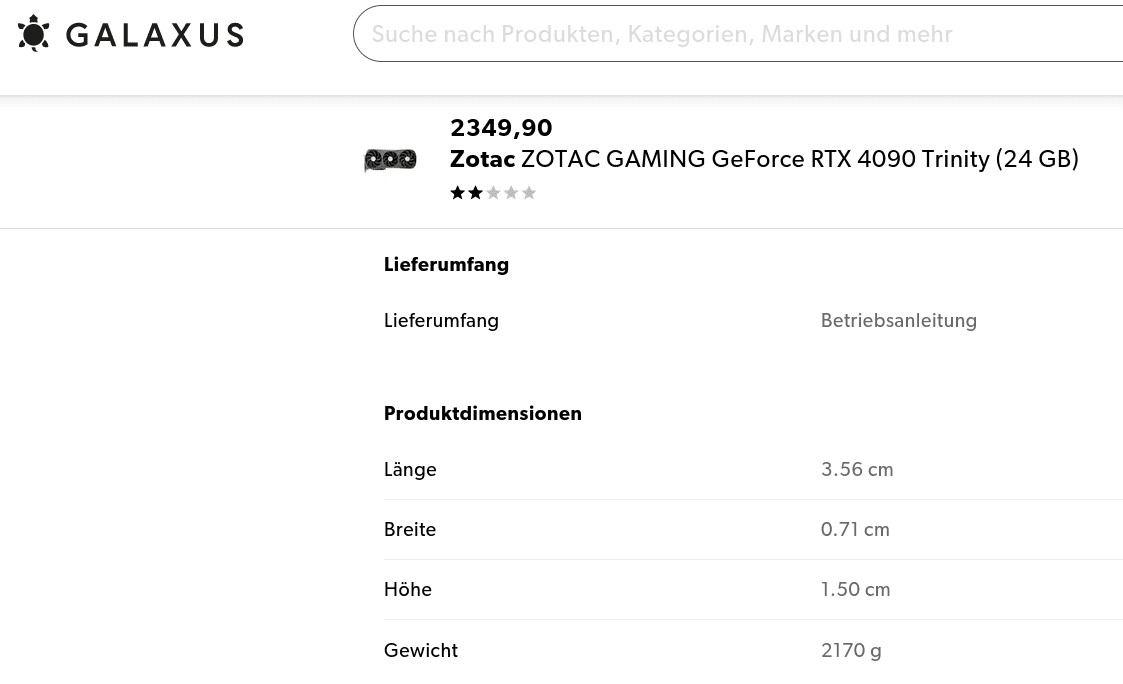This screenshot has height=684, width=1123.
Task: Click the price 2349,90
Action: tap(501, 128)
